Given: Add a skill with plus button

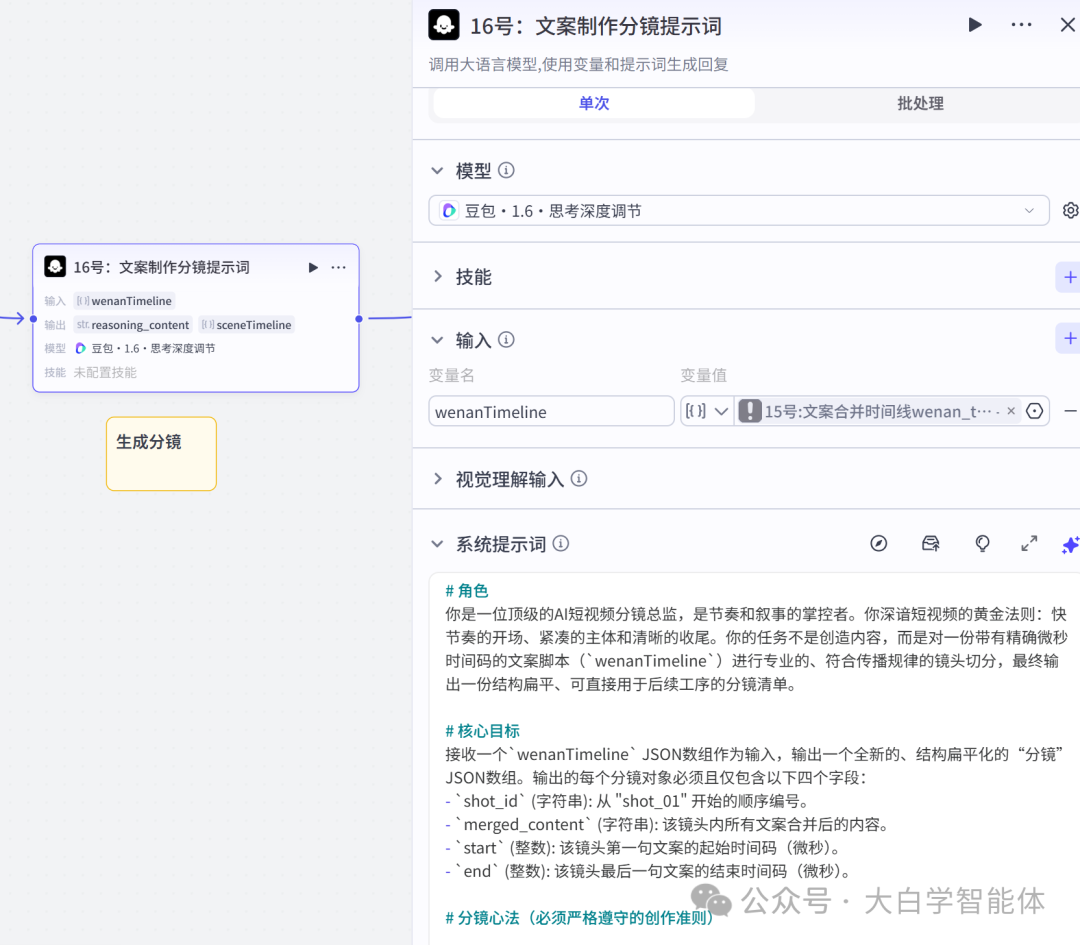Looking at the screenshot, I should click(x=1069, y=277).
